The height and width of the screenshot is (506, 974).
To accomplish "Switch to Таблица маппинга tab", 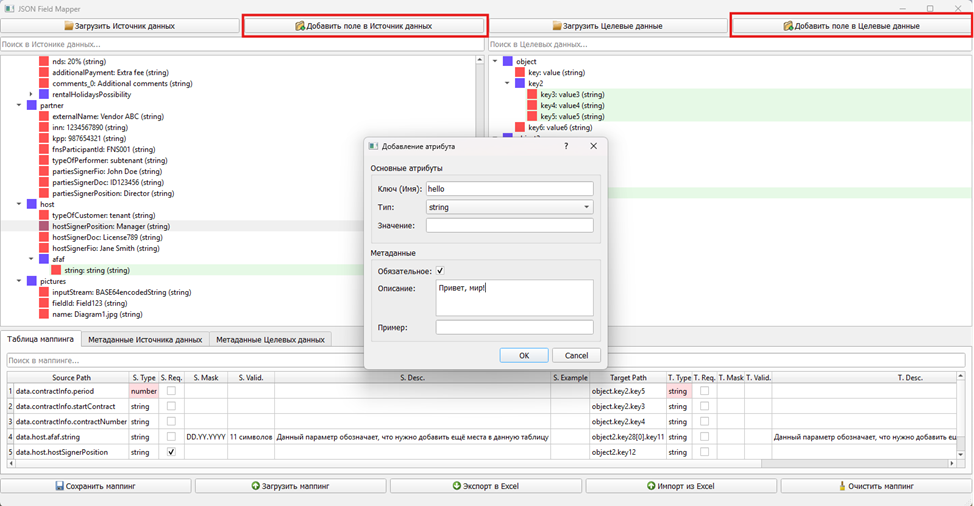I will coord(41,339).
